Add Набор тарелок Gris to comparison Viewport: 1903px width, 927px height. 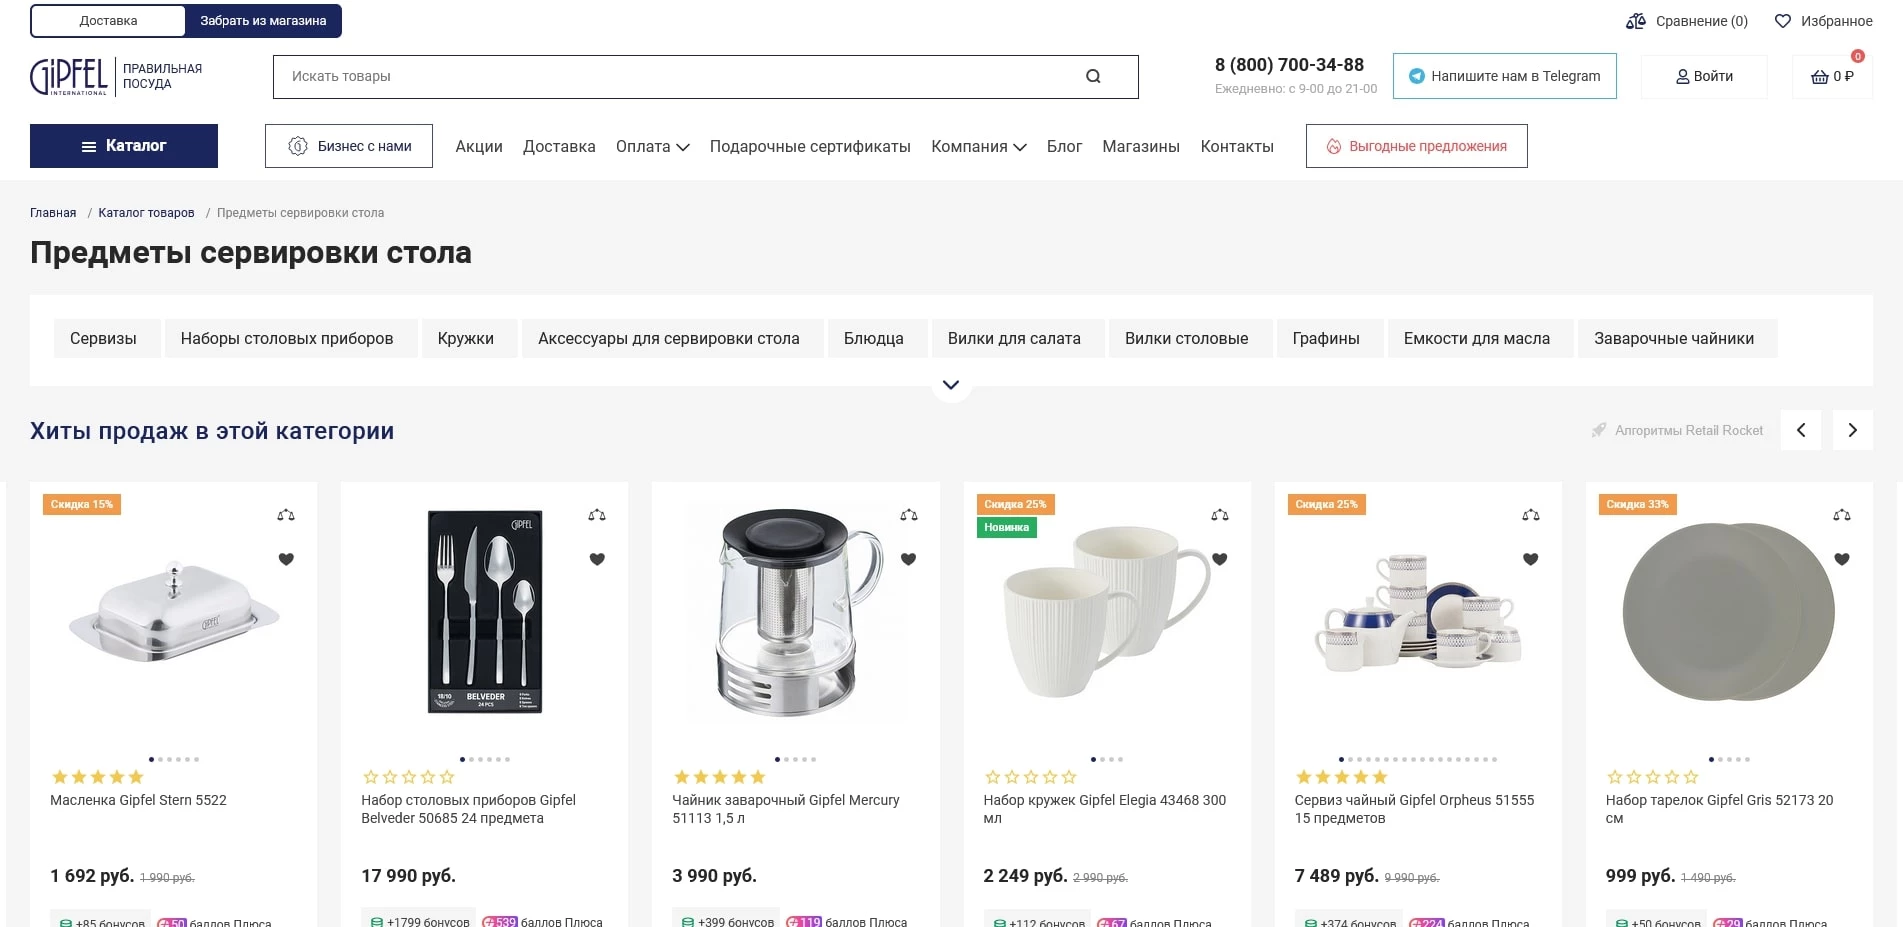coord(1842,515)
